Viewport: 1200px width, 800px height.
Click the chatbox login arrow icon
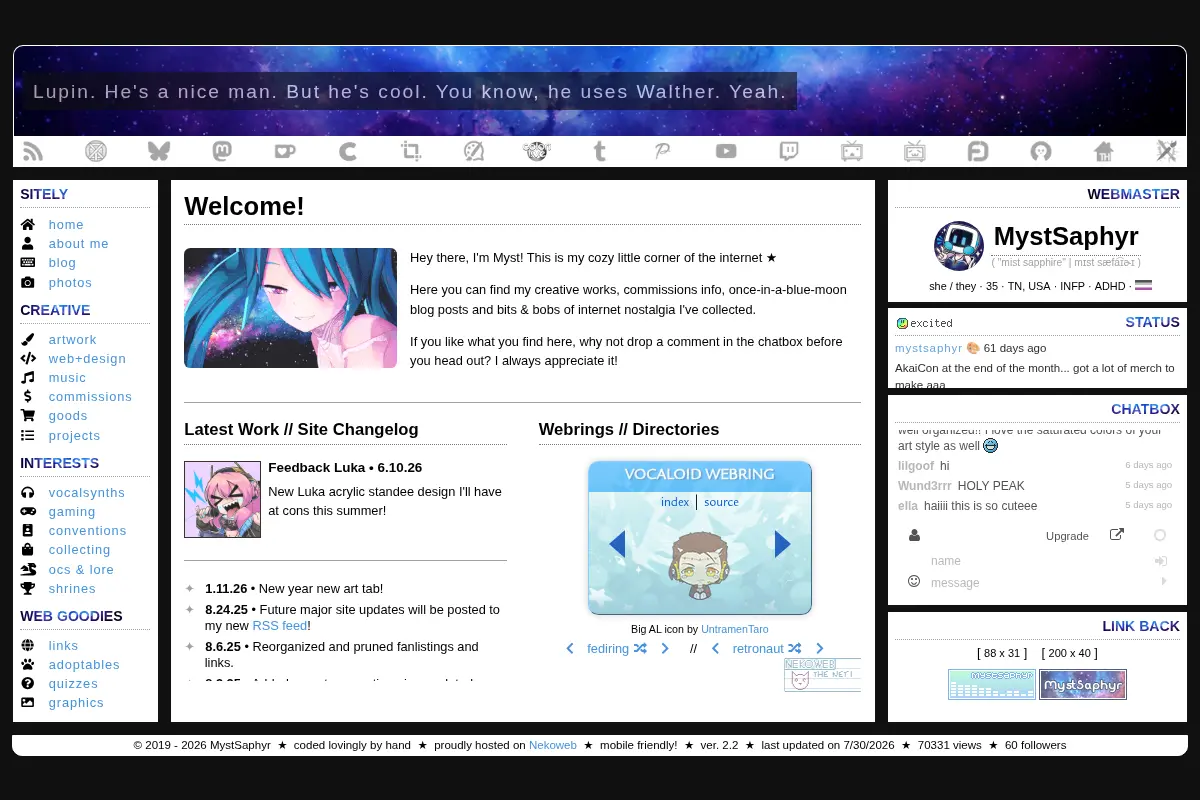(x=1161, y=561)
